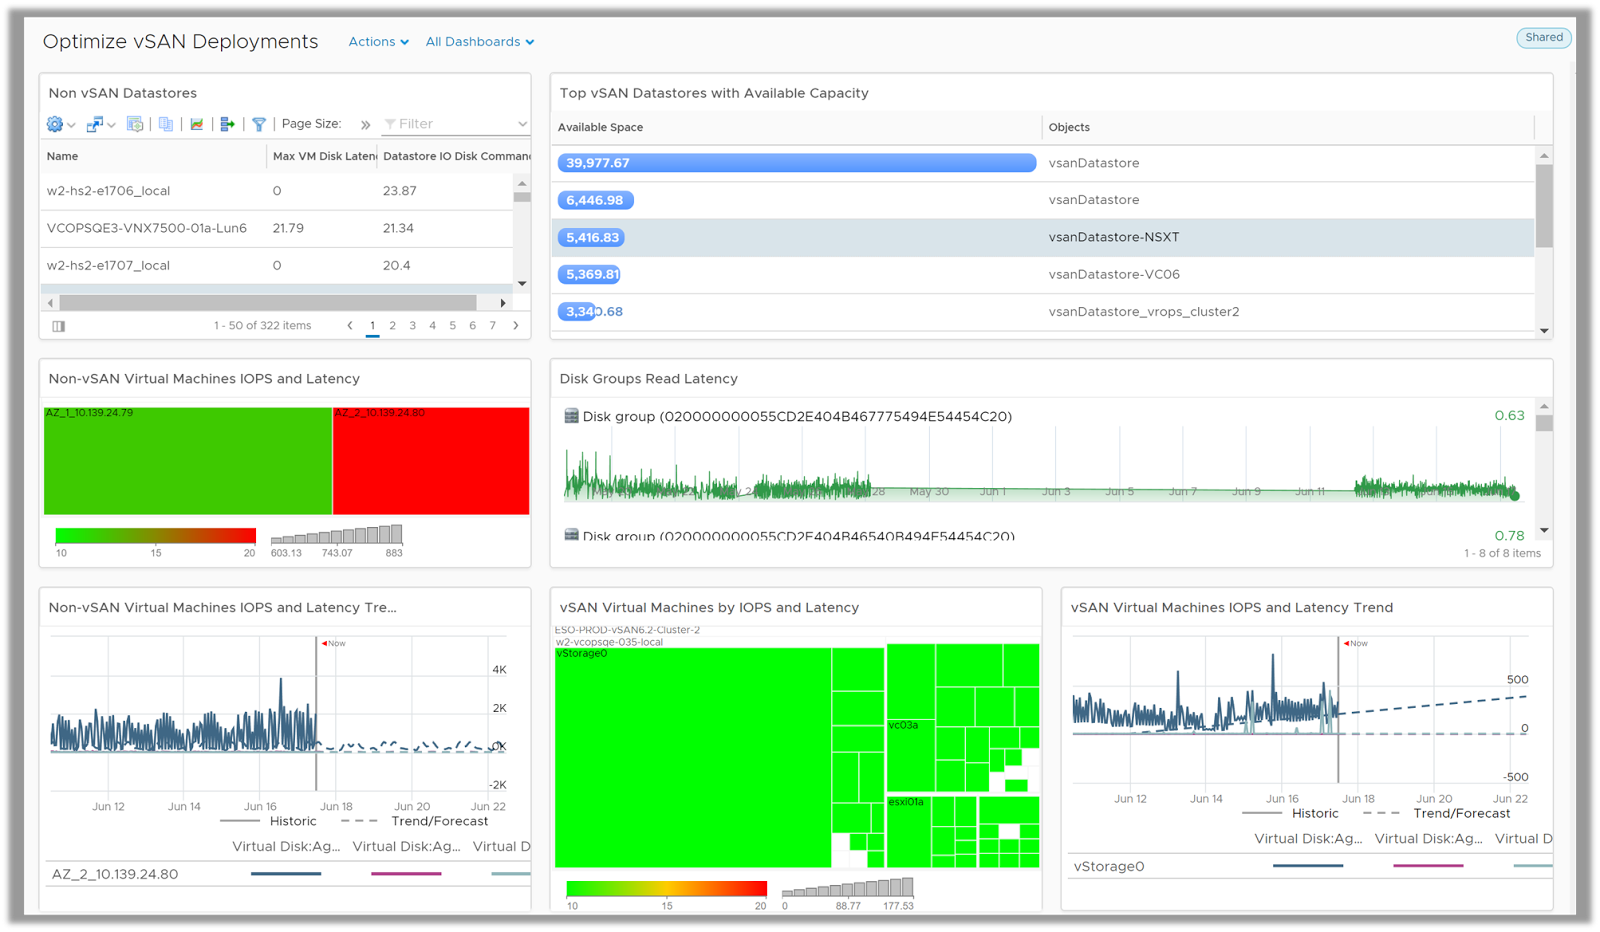Click the Shared badge button
Image resolution: width=1600 pixels, height=932 pixels.
pos(1543,38)
